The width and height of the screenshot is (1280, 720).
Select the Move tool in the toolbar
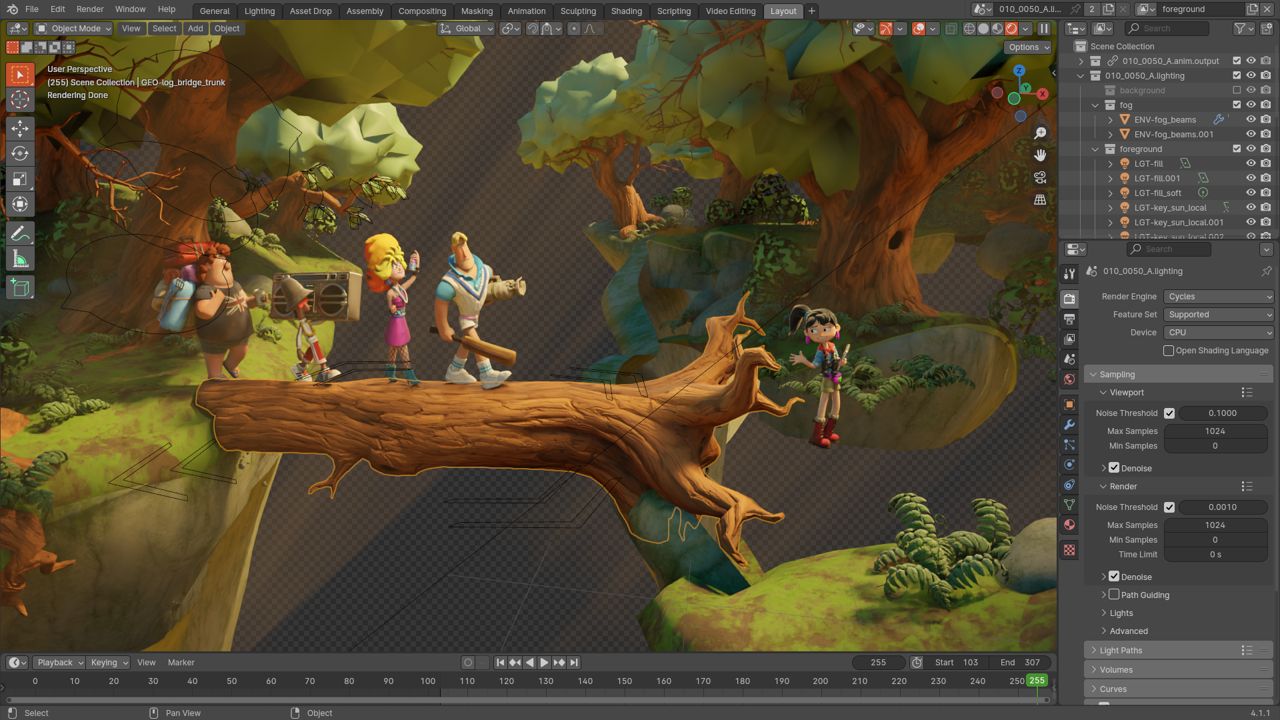coord(20,128)
